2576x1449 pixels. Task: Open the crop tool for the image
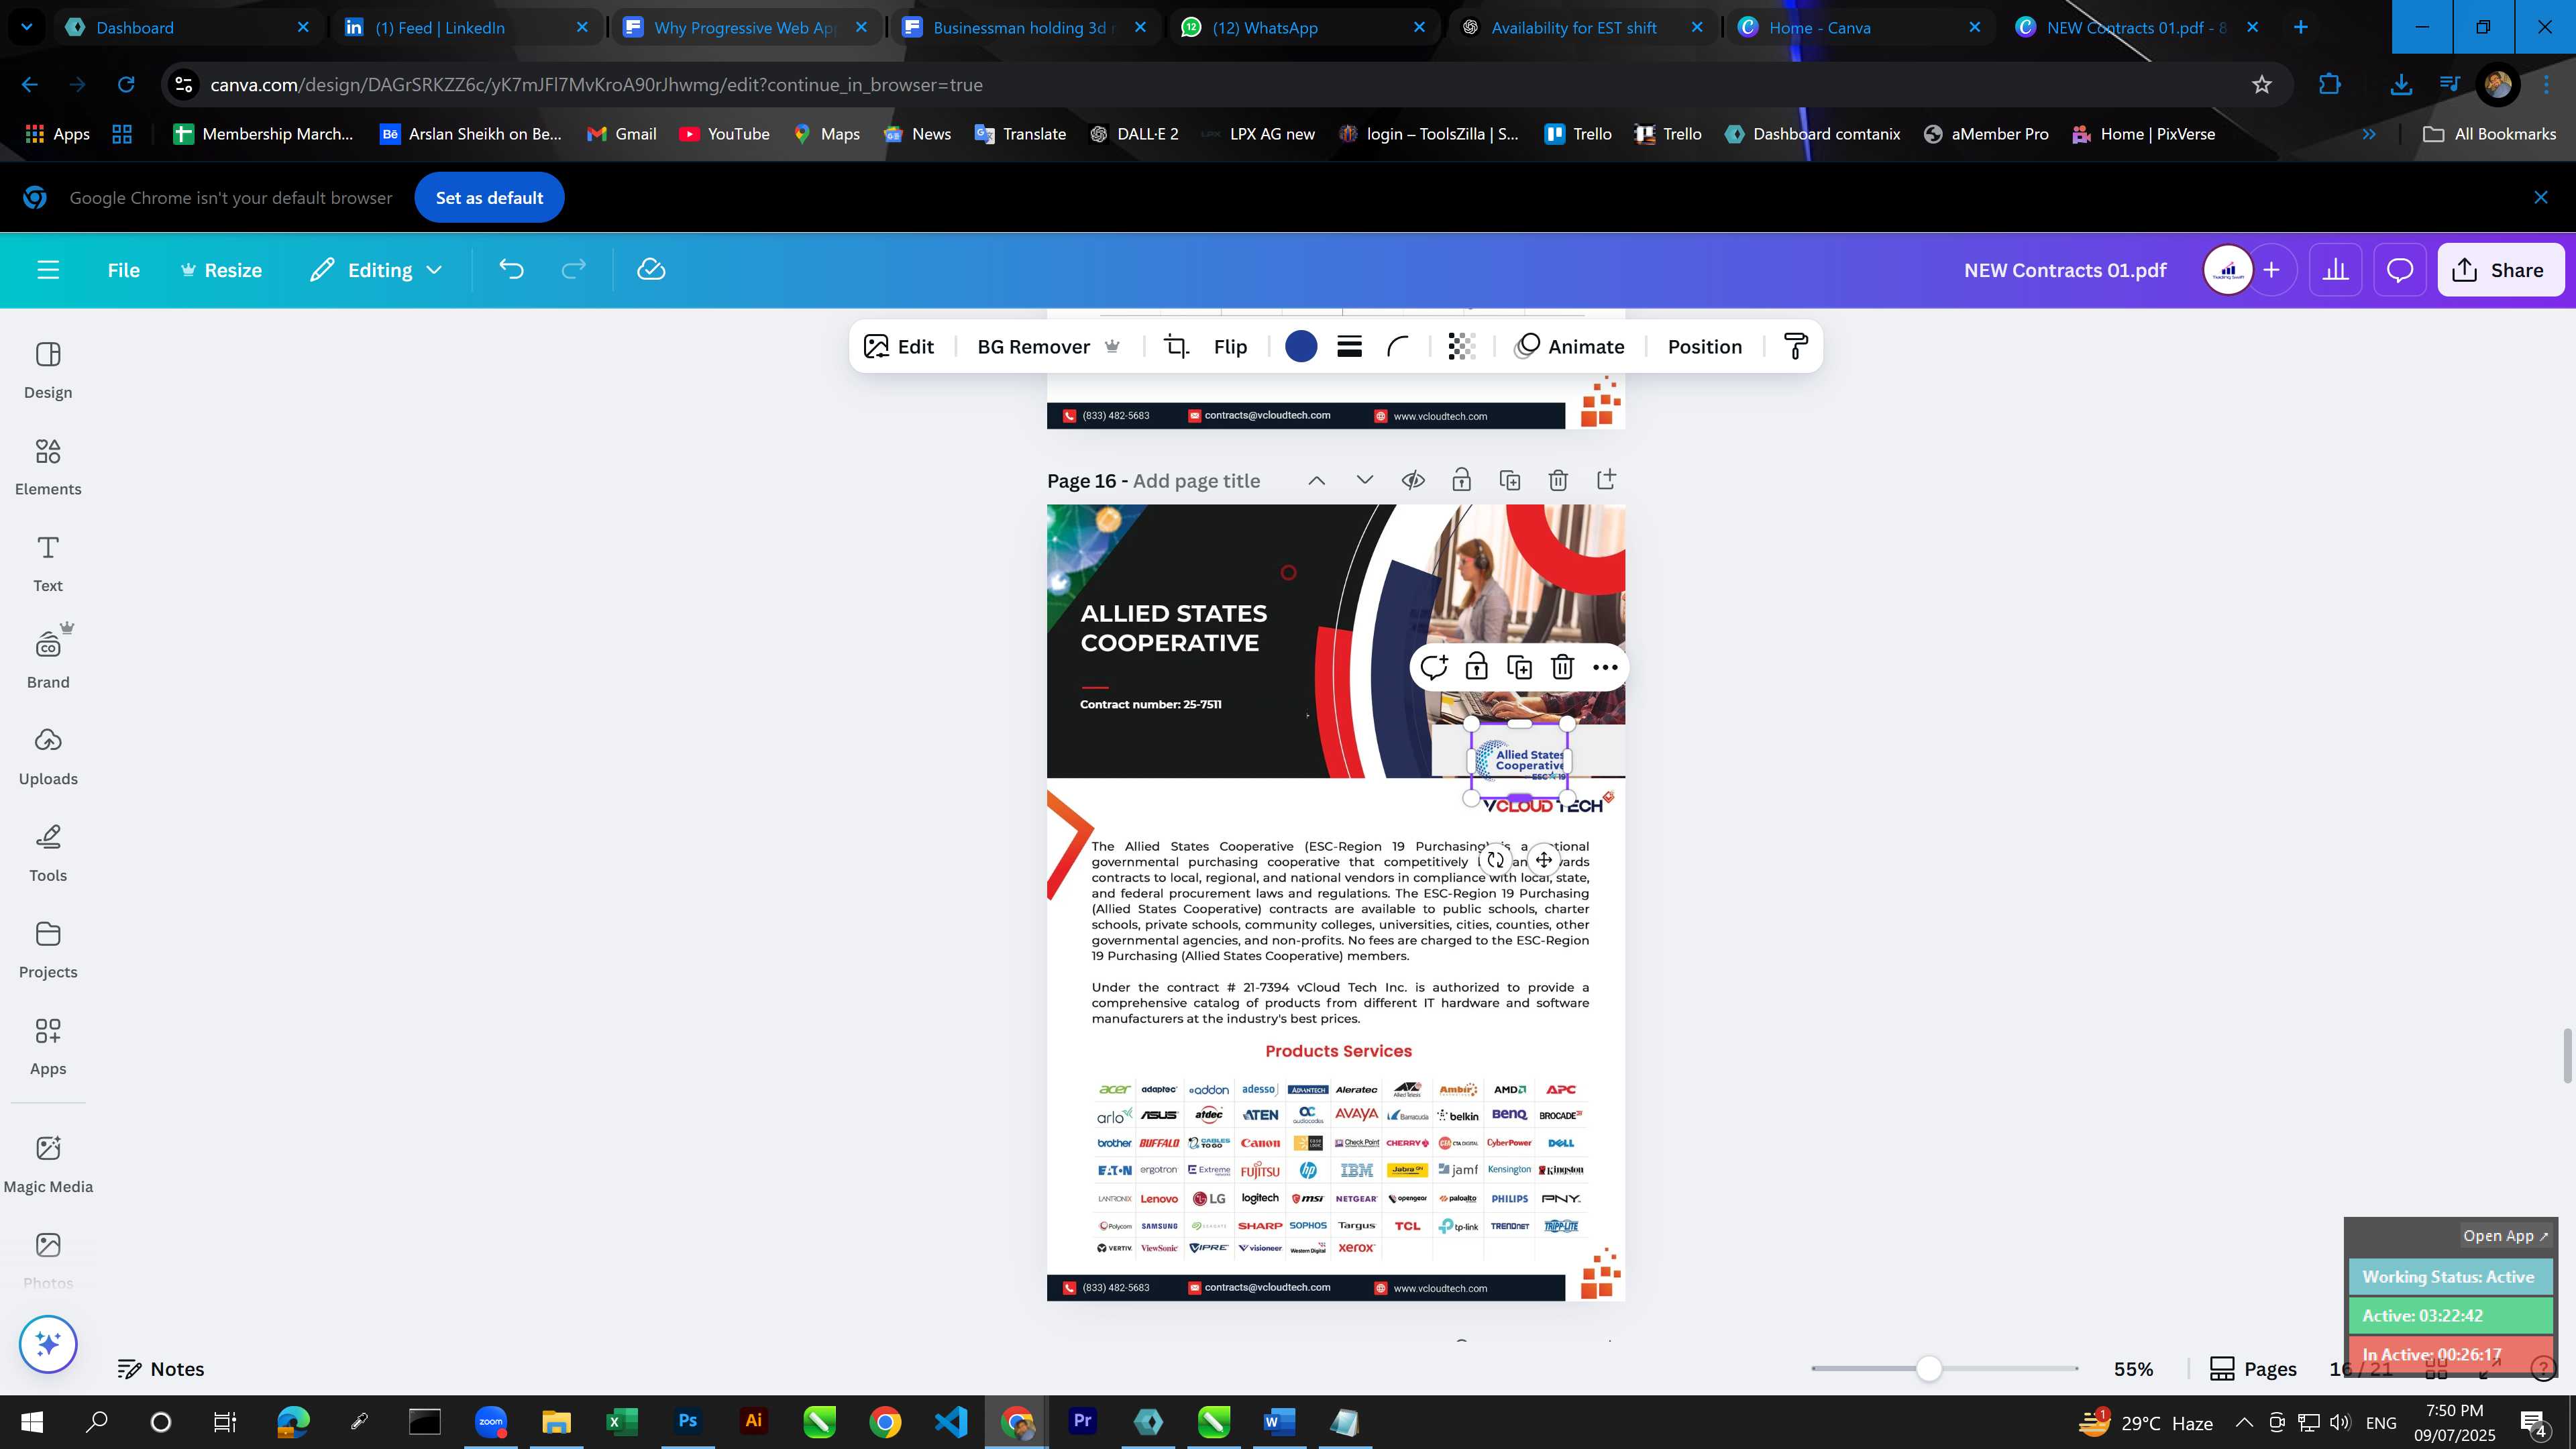1177,347
